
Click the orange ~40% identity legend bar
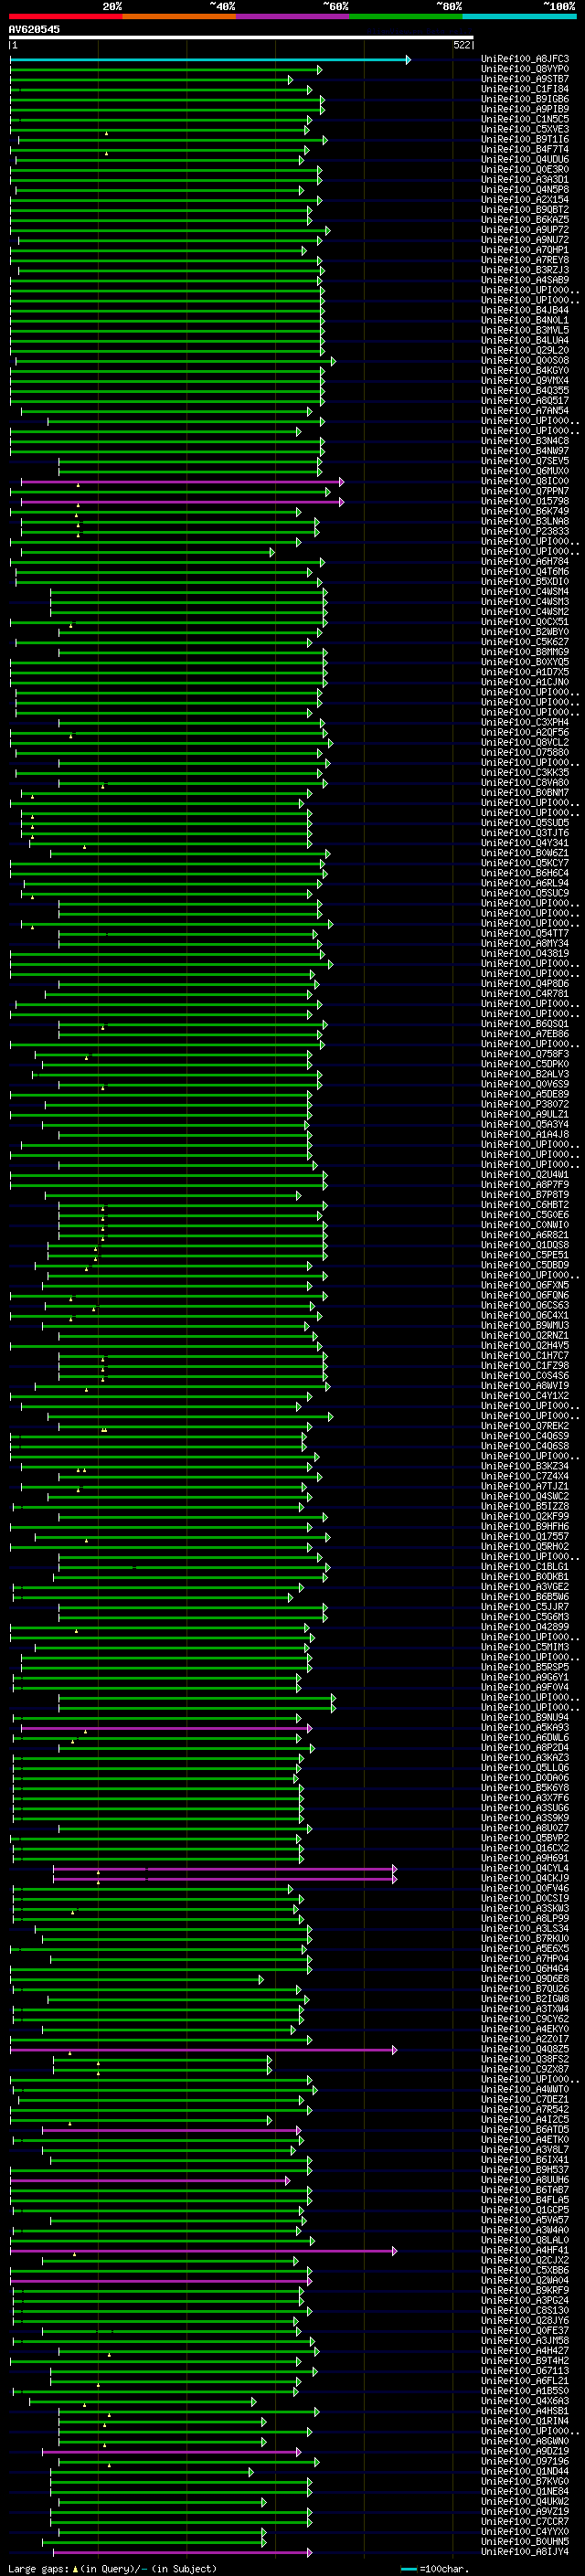click(x=179, y=16)
